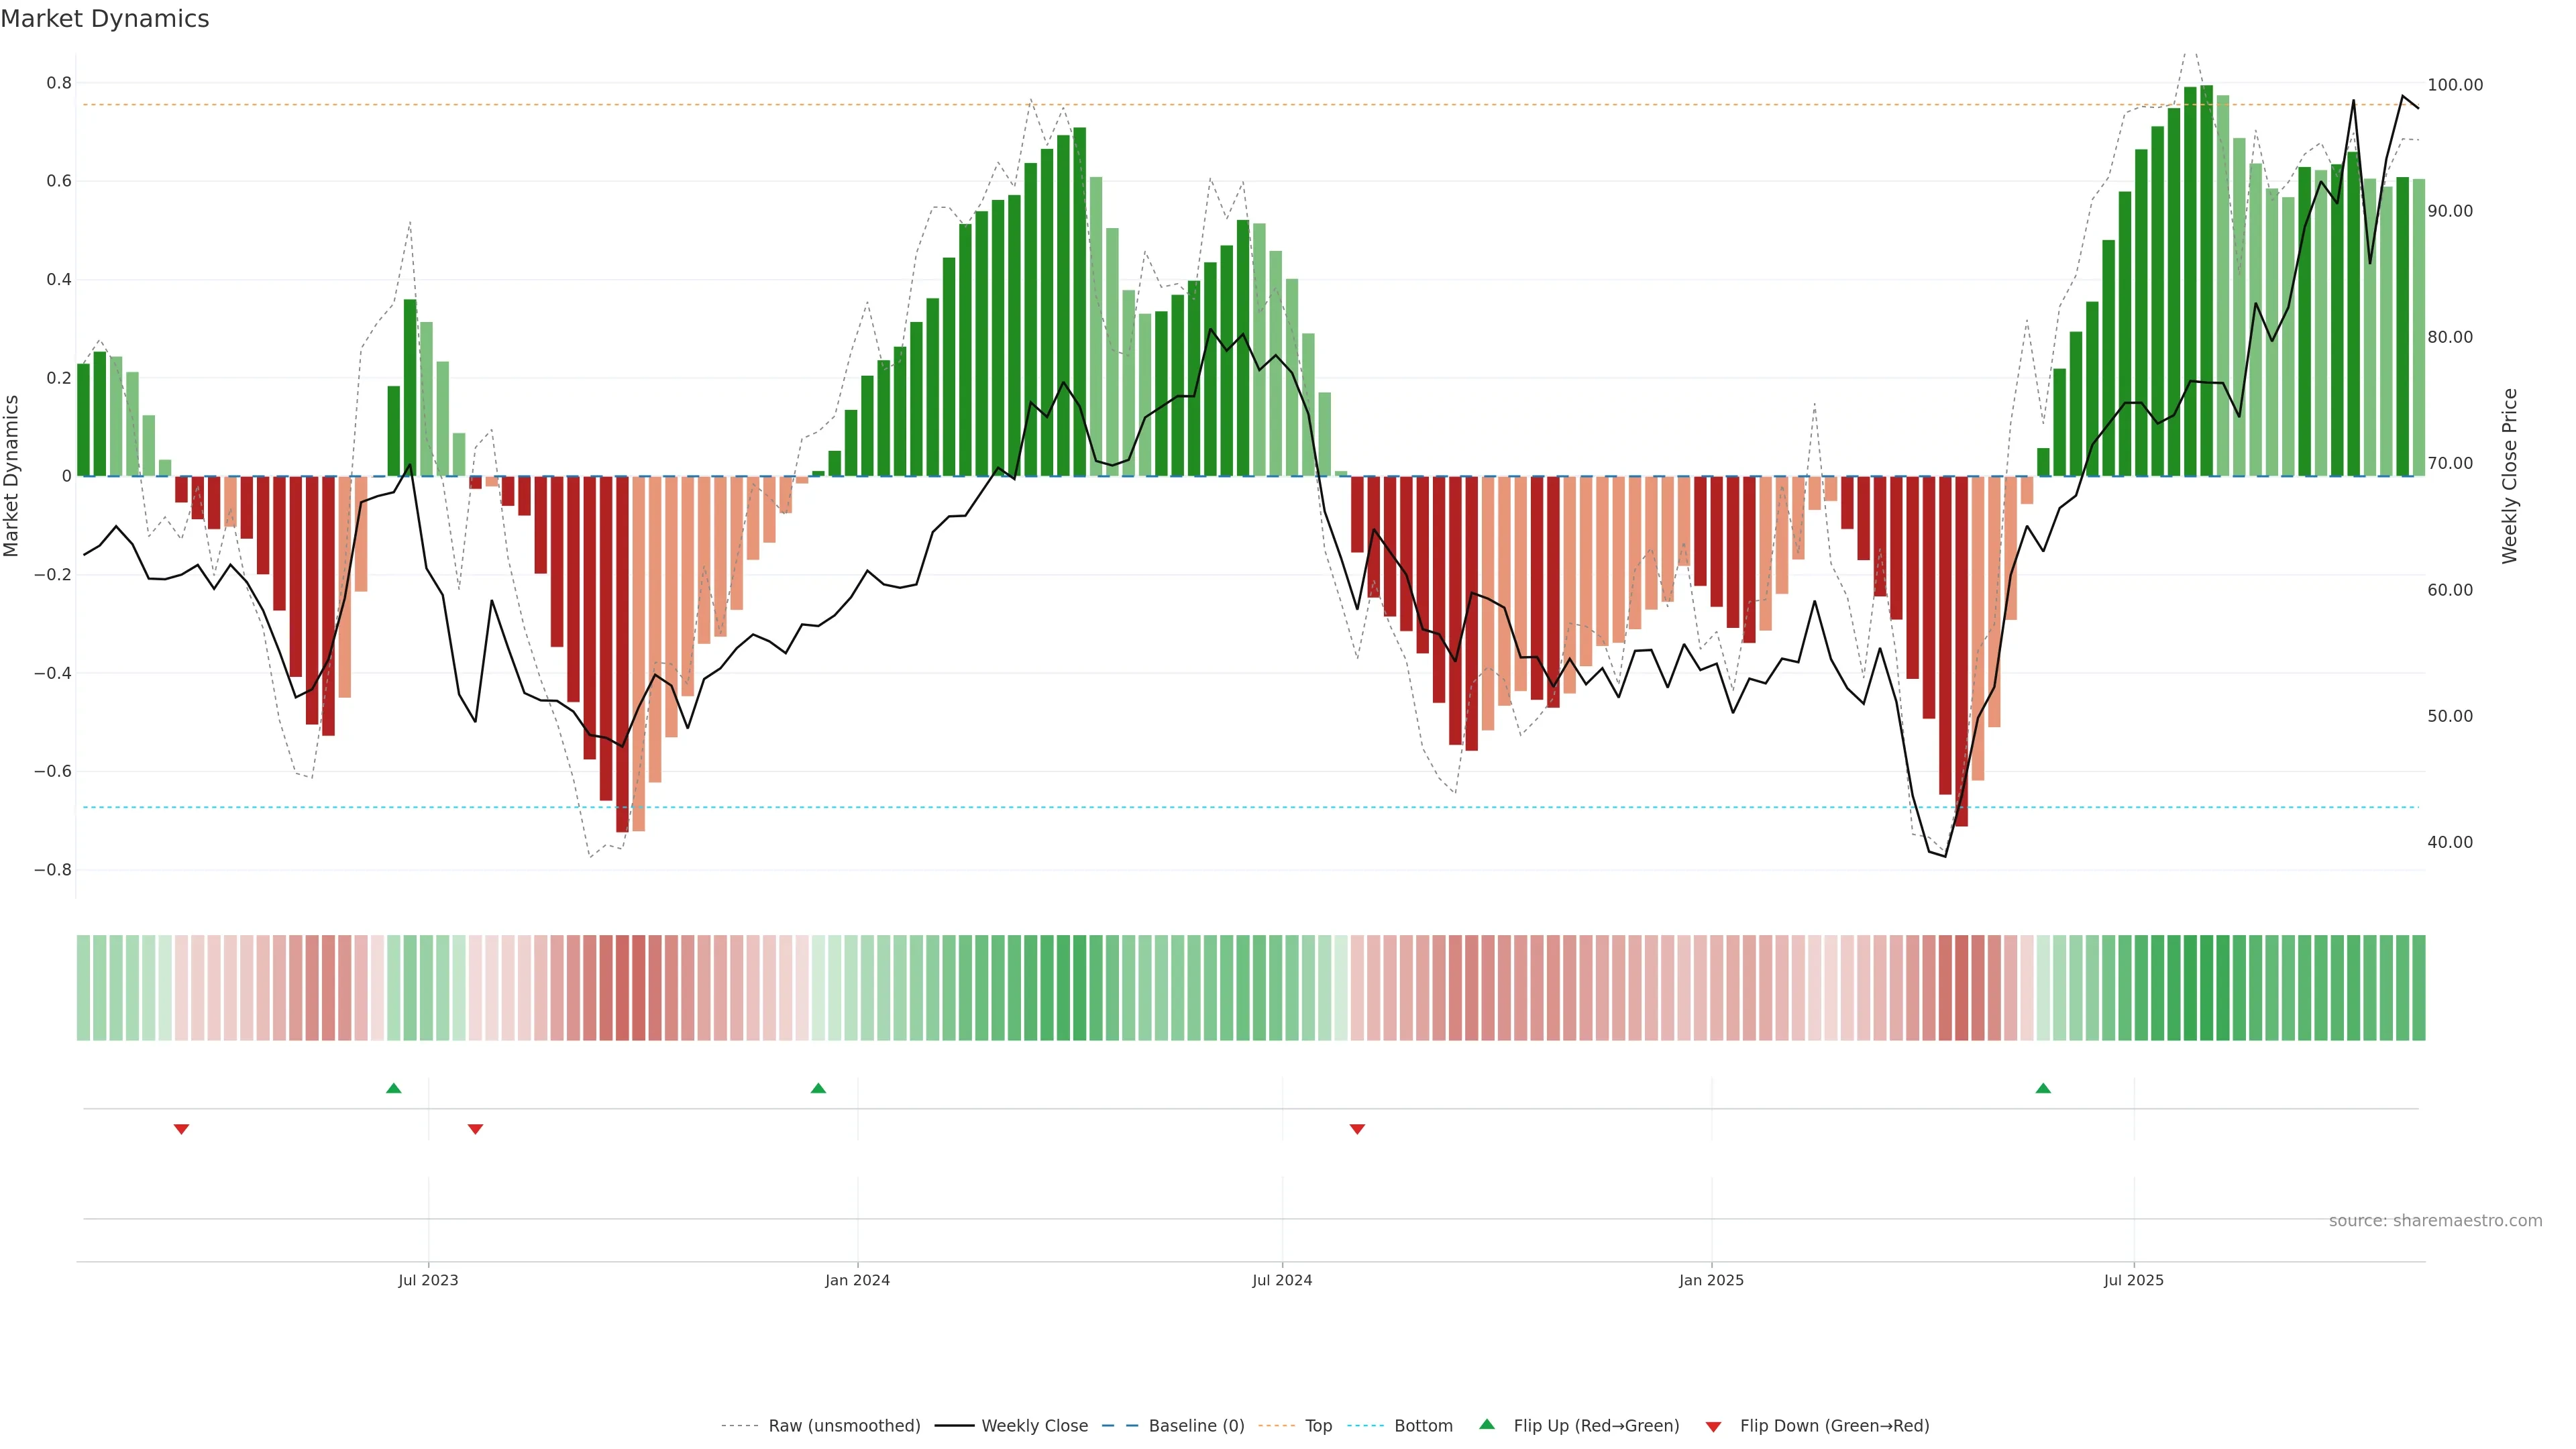Click the source: sharemaestro.com text
This screenshot has height=1449, width=2576.
[x=2435, y=1221]
